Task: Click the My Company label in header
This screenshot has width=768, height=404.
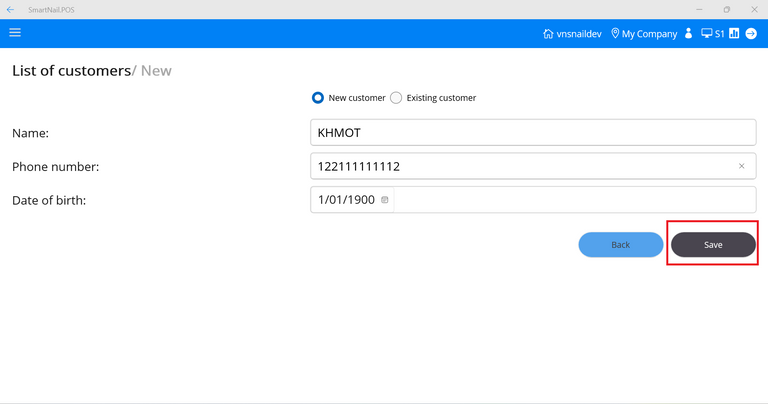Action: coord(649,34)
